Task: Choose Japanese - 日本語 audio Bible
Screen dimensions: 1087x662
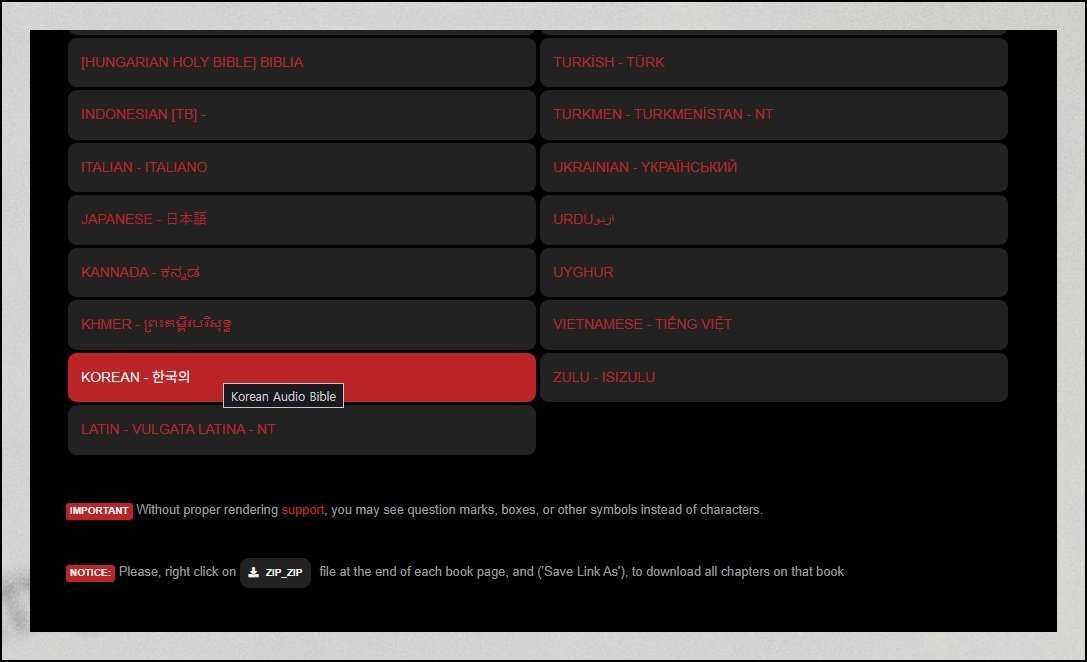Action: [302, 220]
